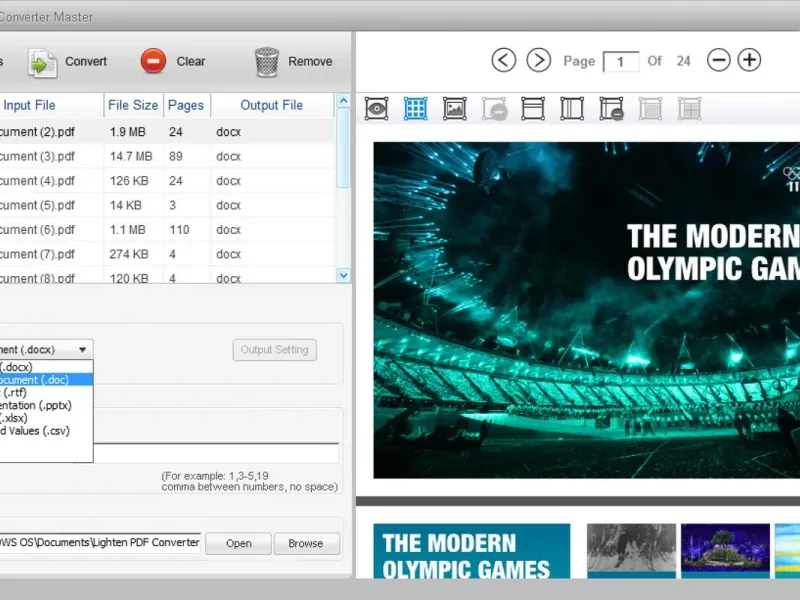The width and height of the screenshot is (800, 600).
Task: Click the black-and-white skier photo on page two
Action: click(632, 548)
